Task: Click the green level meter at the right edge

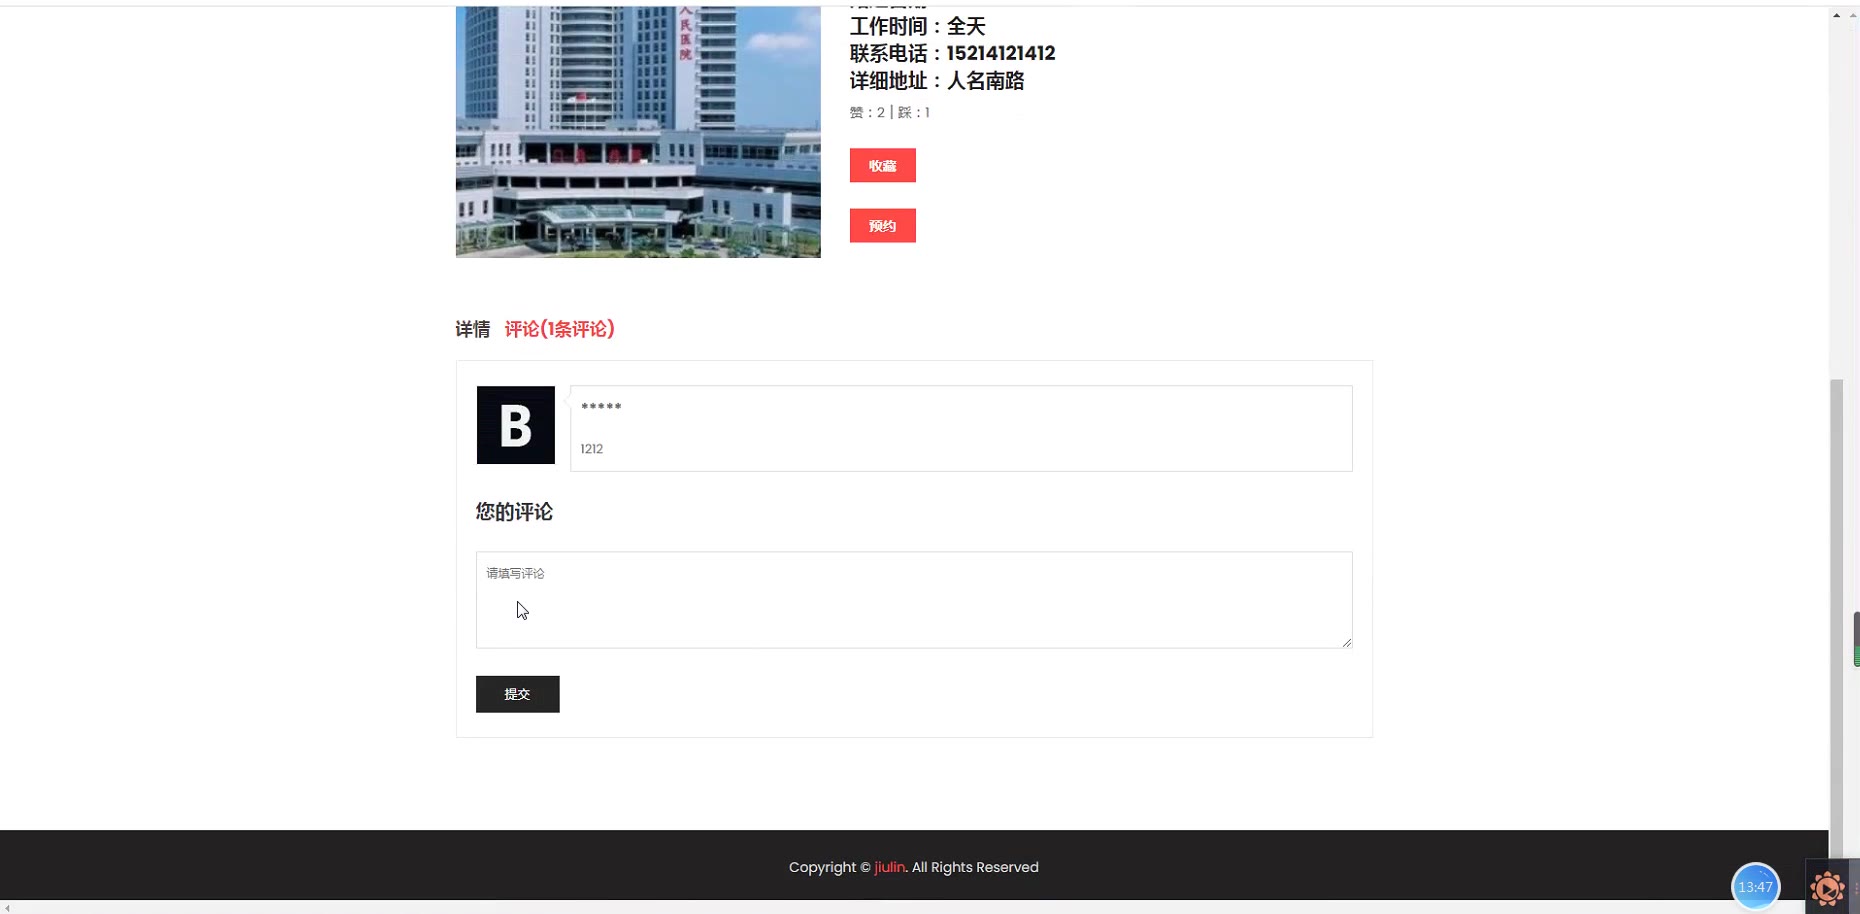Action: coord(1856,640)
